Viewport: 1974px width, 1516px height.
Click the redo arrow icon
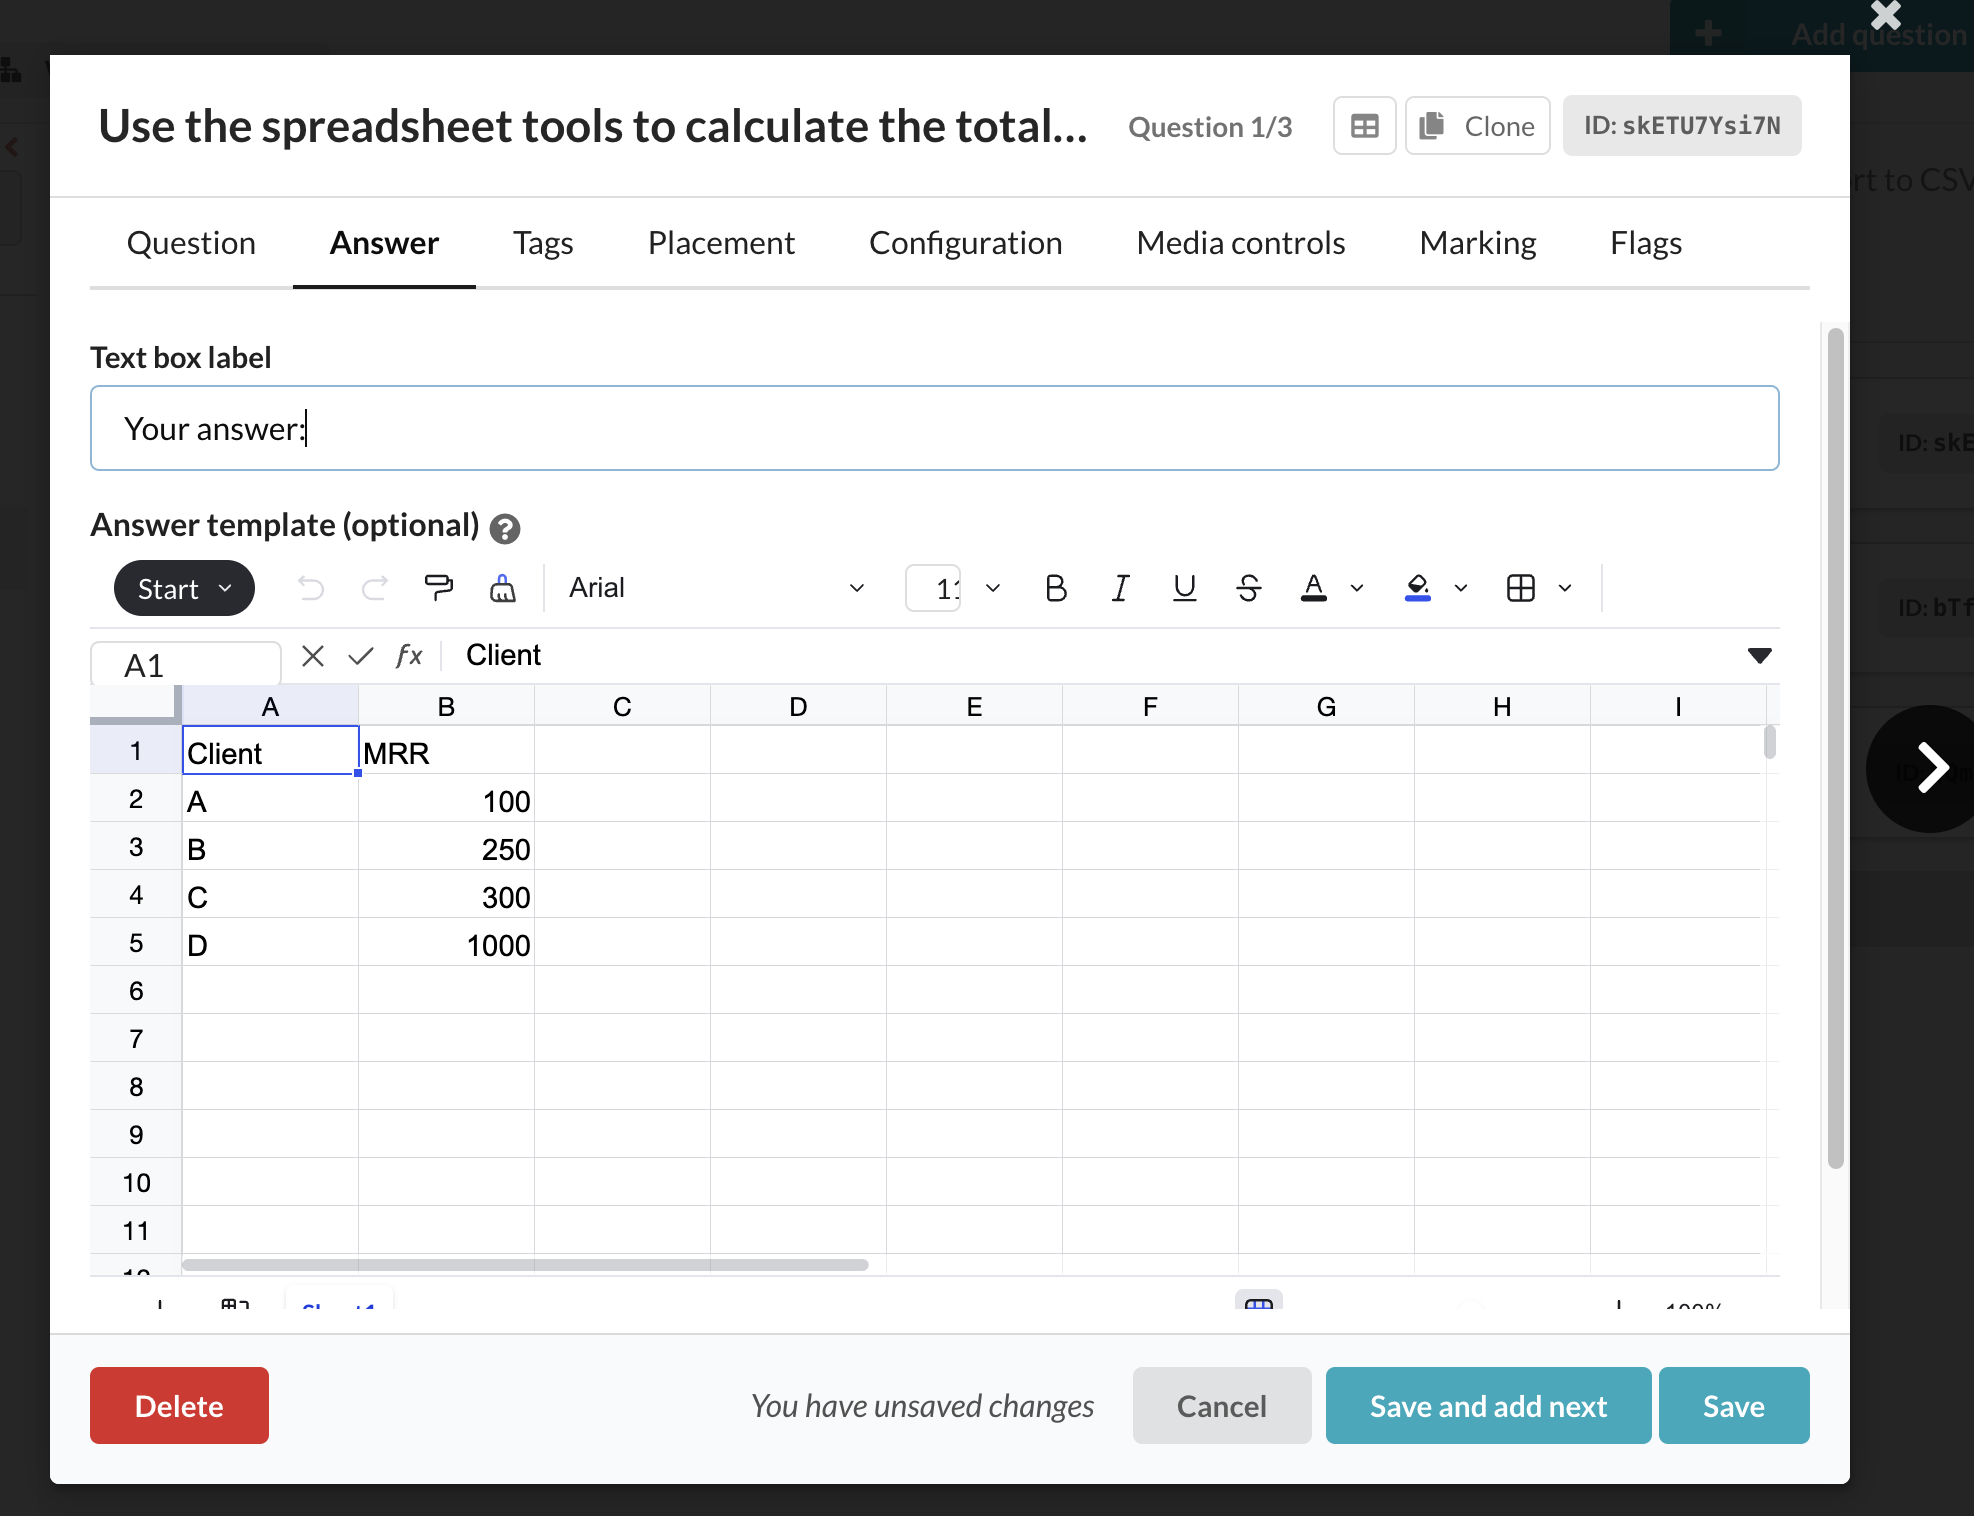374,588
